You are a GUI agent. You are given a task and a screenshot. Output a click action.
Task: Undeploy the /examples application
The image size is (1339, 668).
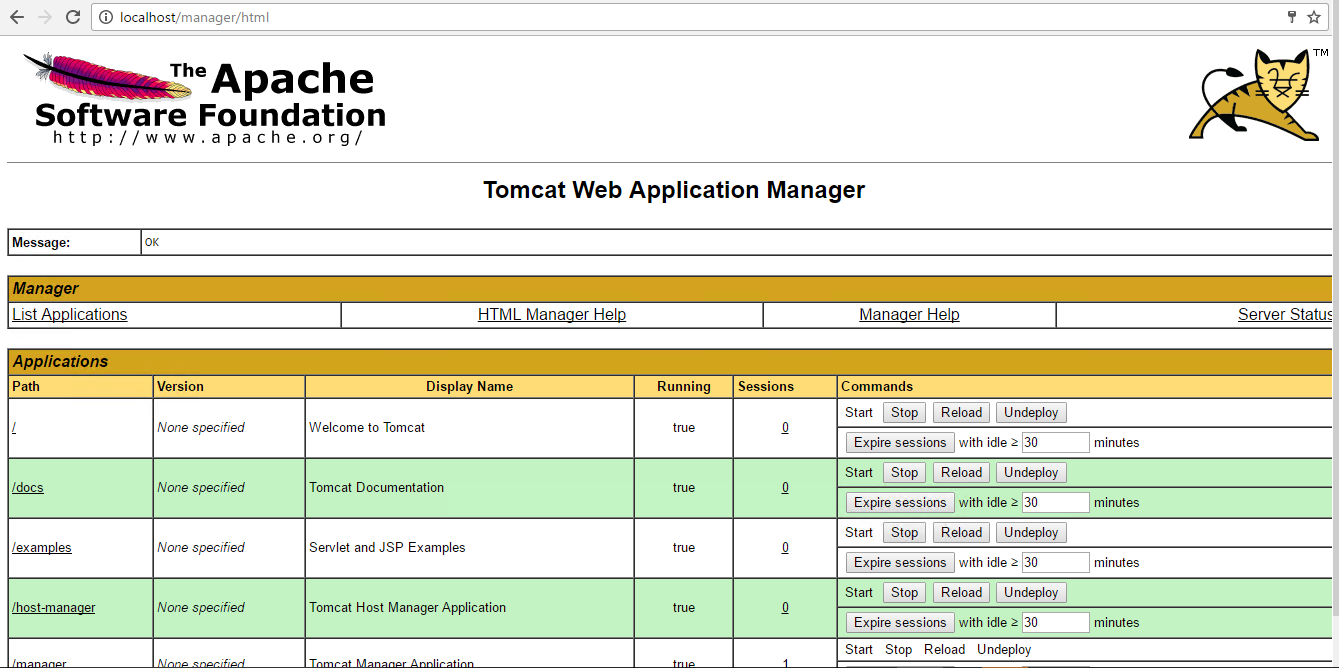1031,532
